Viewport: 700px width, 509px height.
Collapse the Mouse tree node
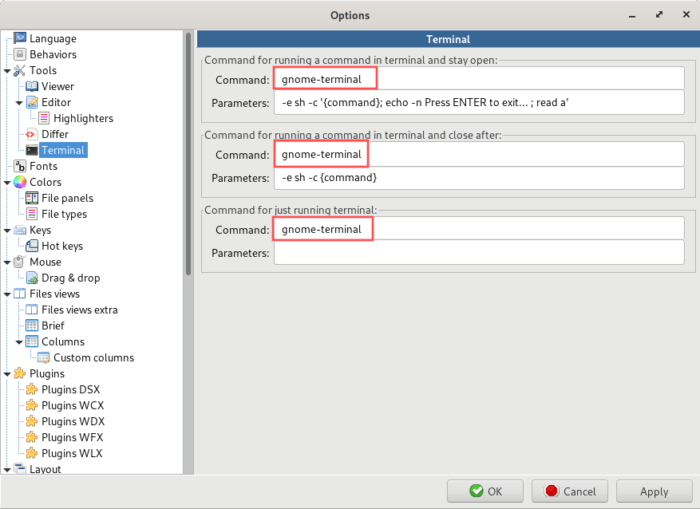click(x=7, y=262)
